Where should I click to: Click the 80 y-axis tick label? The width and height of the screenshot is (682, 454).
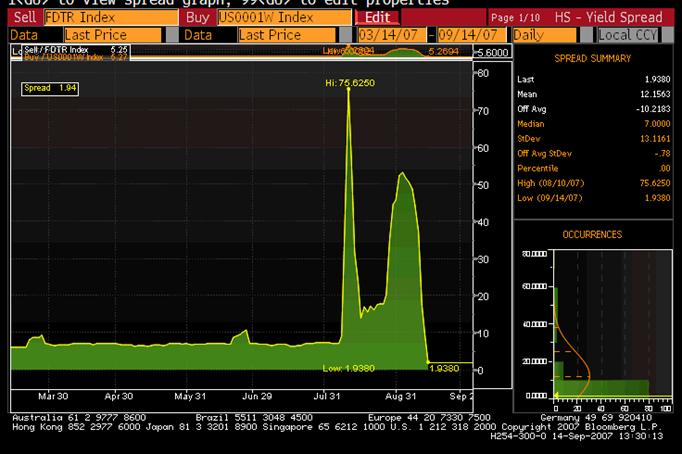[x=483, y=73]
